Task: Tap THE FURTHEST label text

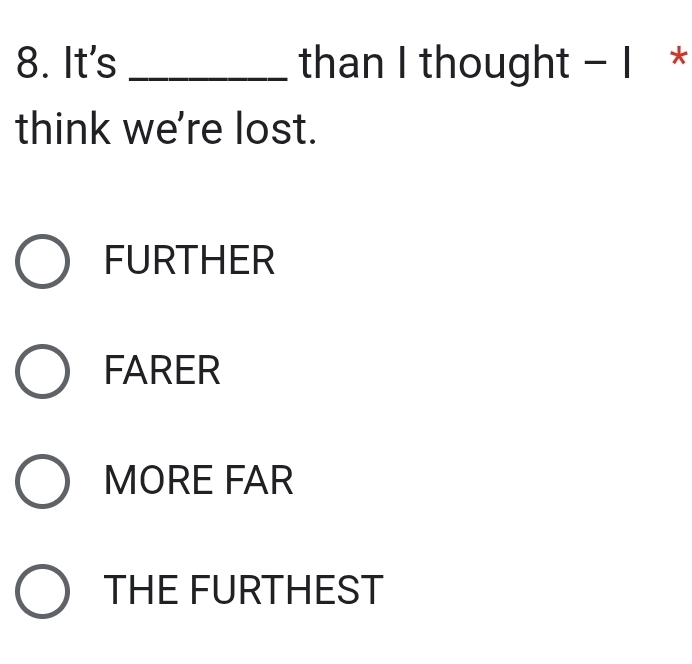Action: tap(244, 591)
